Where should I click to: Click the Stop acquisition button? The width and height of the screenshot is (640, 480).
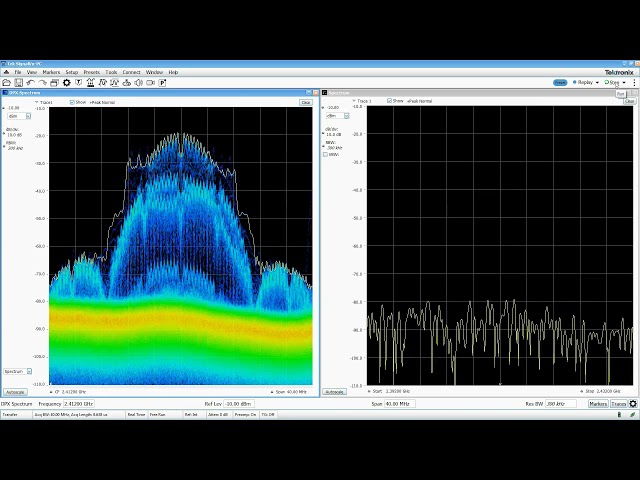tap(612, 82)
